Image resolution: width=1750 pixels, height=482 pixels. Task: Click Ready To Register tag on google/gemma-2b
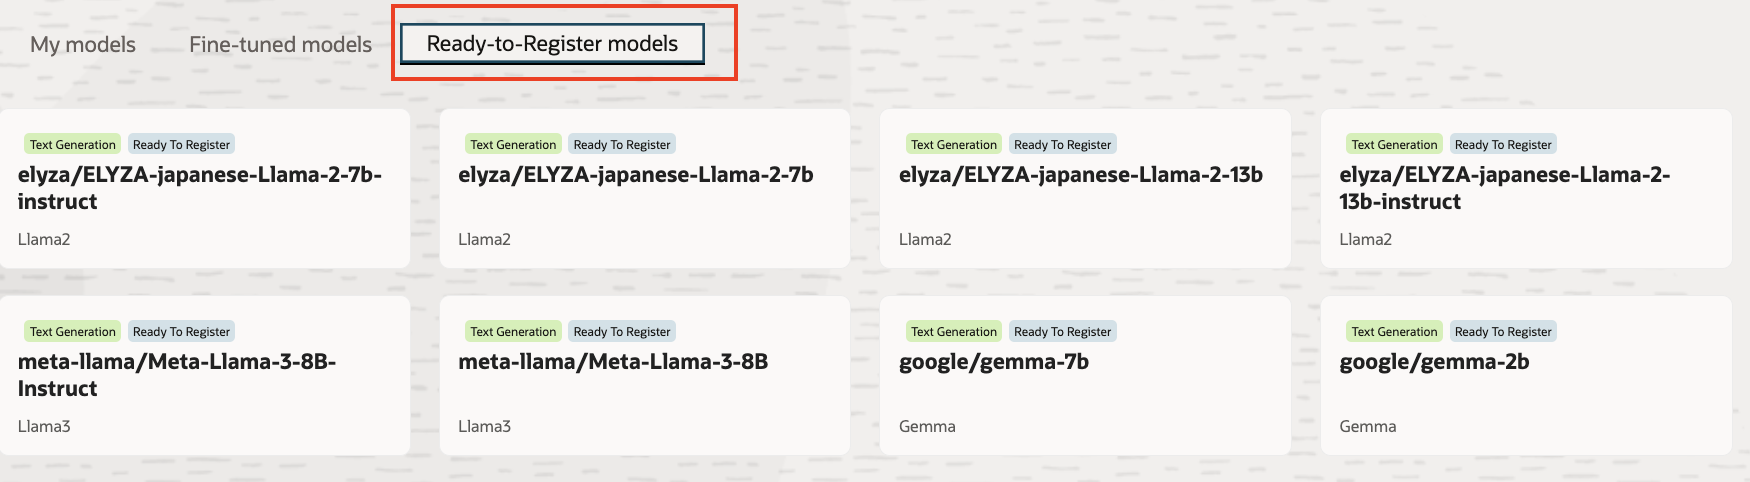(1503, 332)
